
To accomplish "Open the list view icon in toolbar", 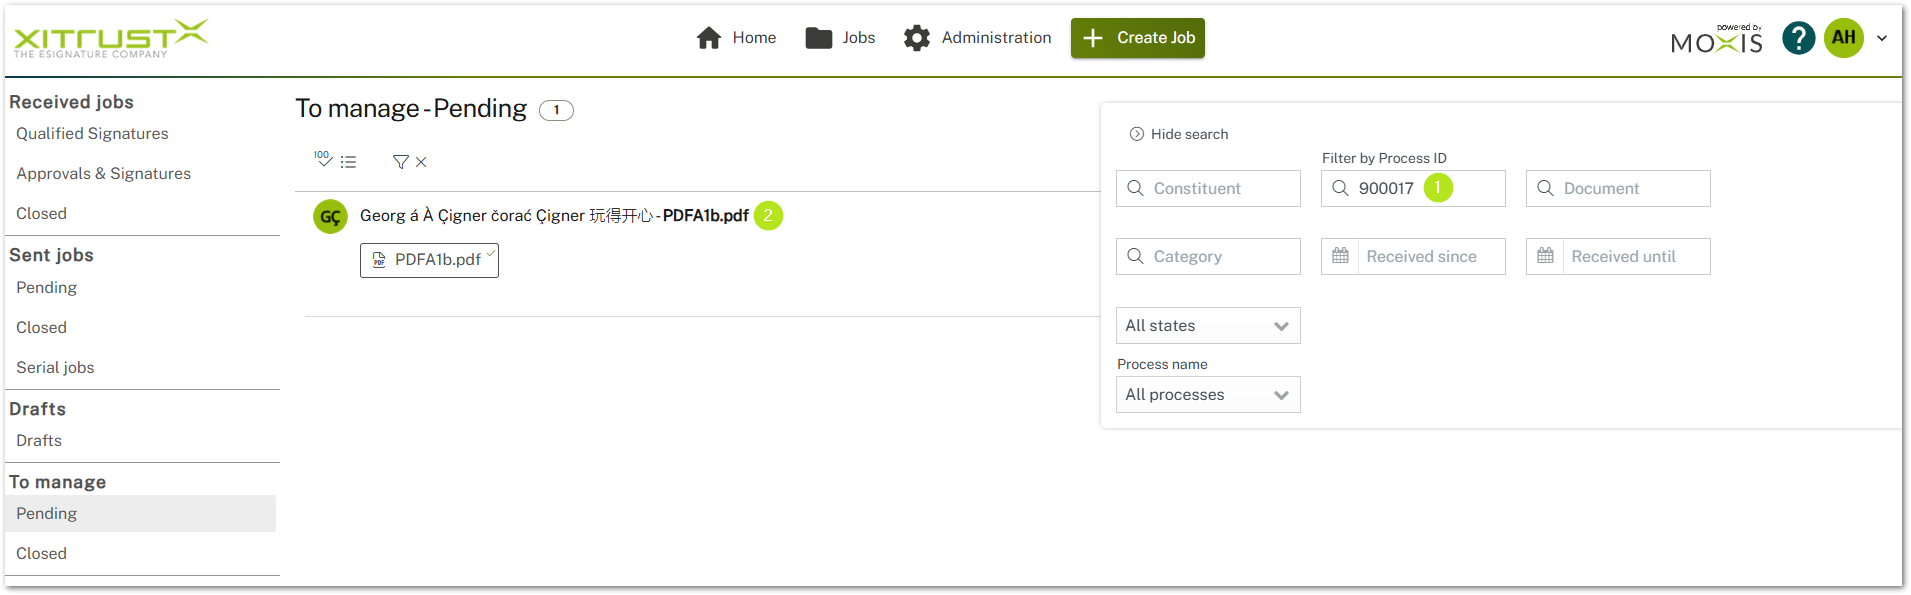I will coord(348,161).
